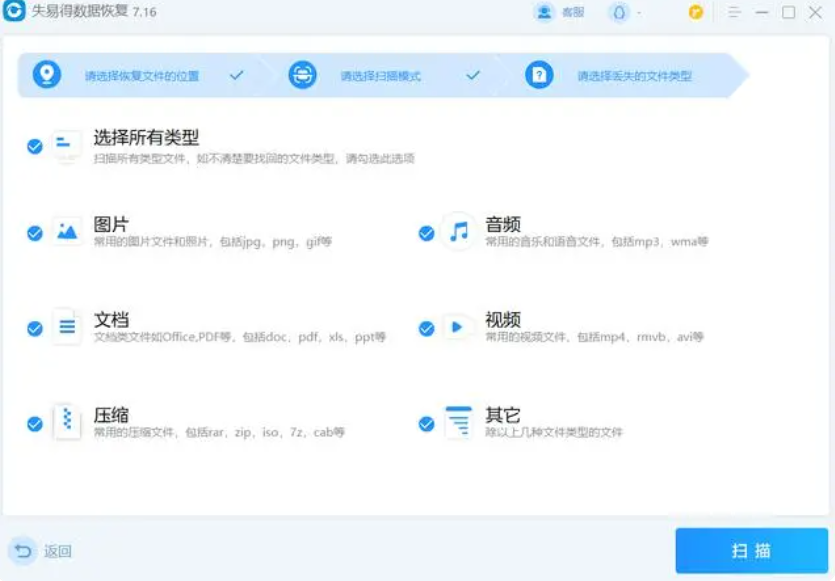Click the 文档 document type icon
Viewport: 835px width, 581px height.
pos(67,327)
